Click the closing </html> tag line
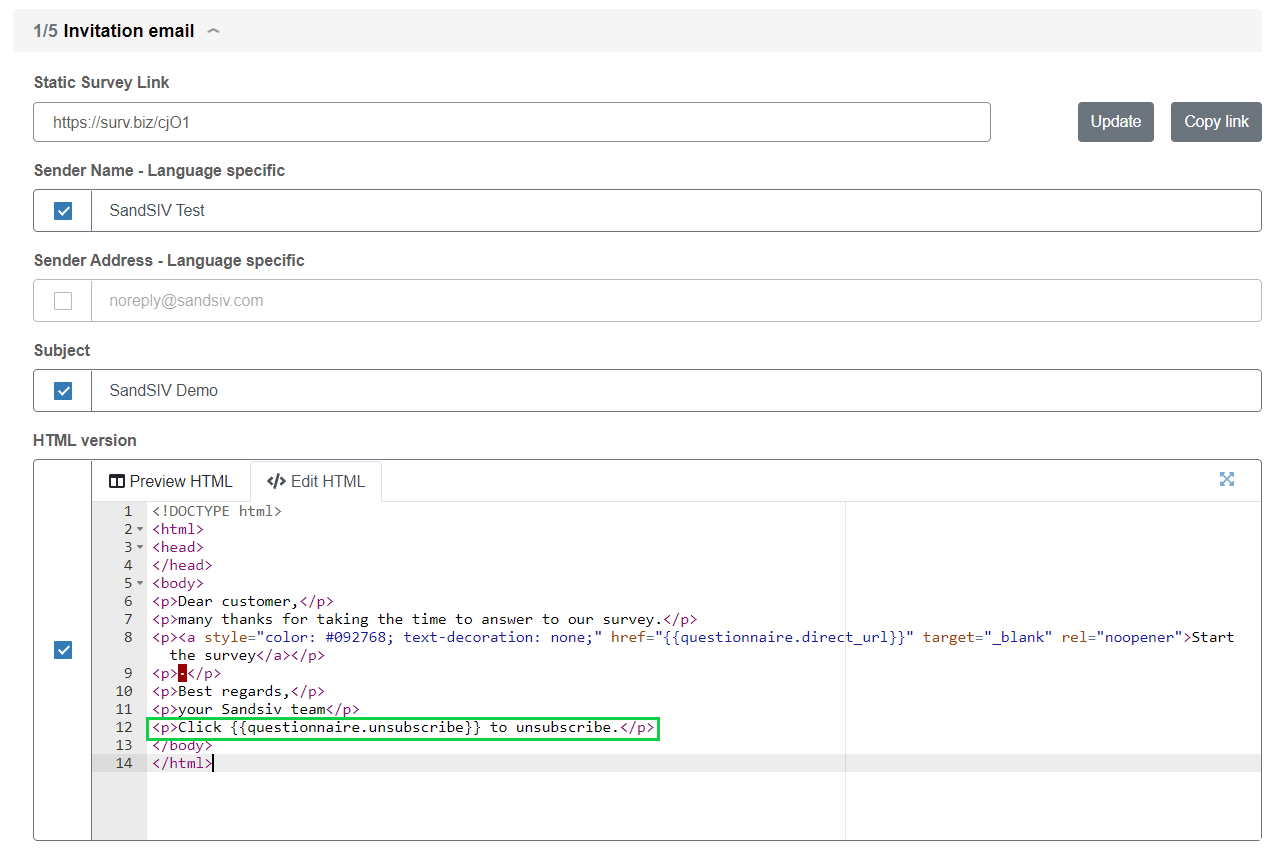 coord(182,763)
